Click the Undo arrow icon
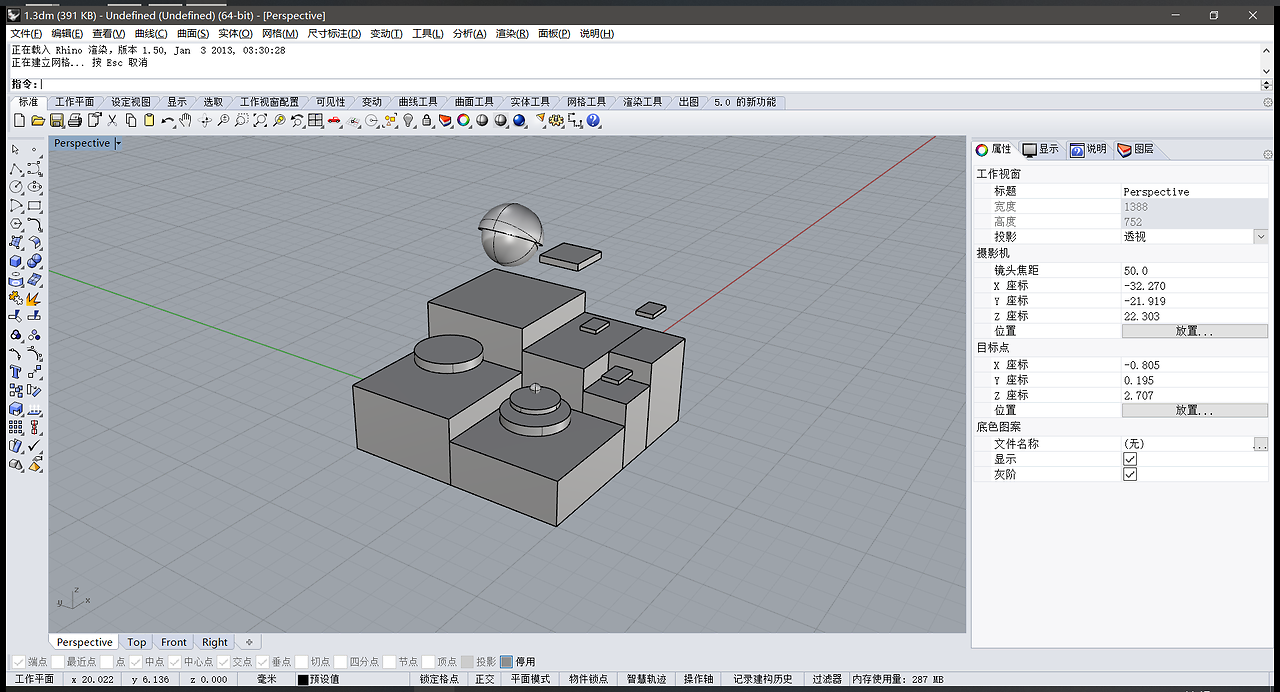 168,120
